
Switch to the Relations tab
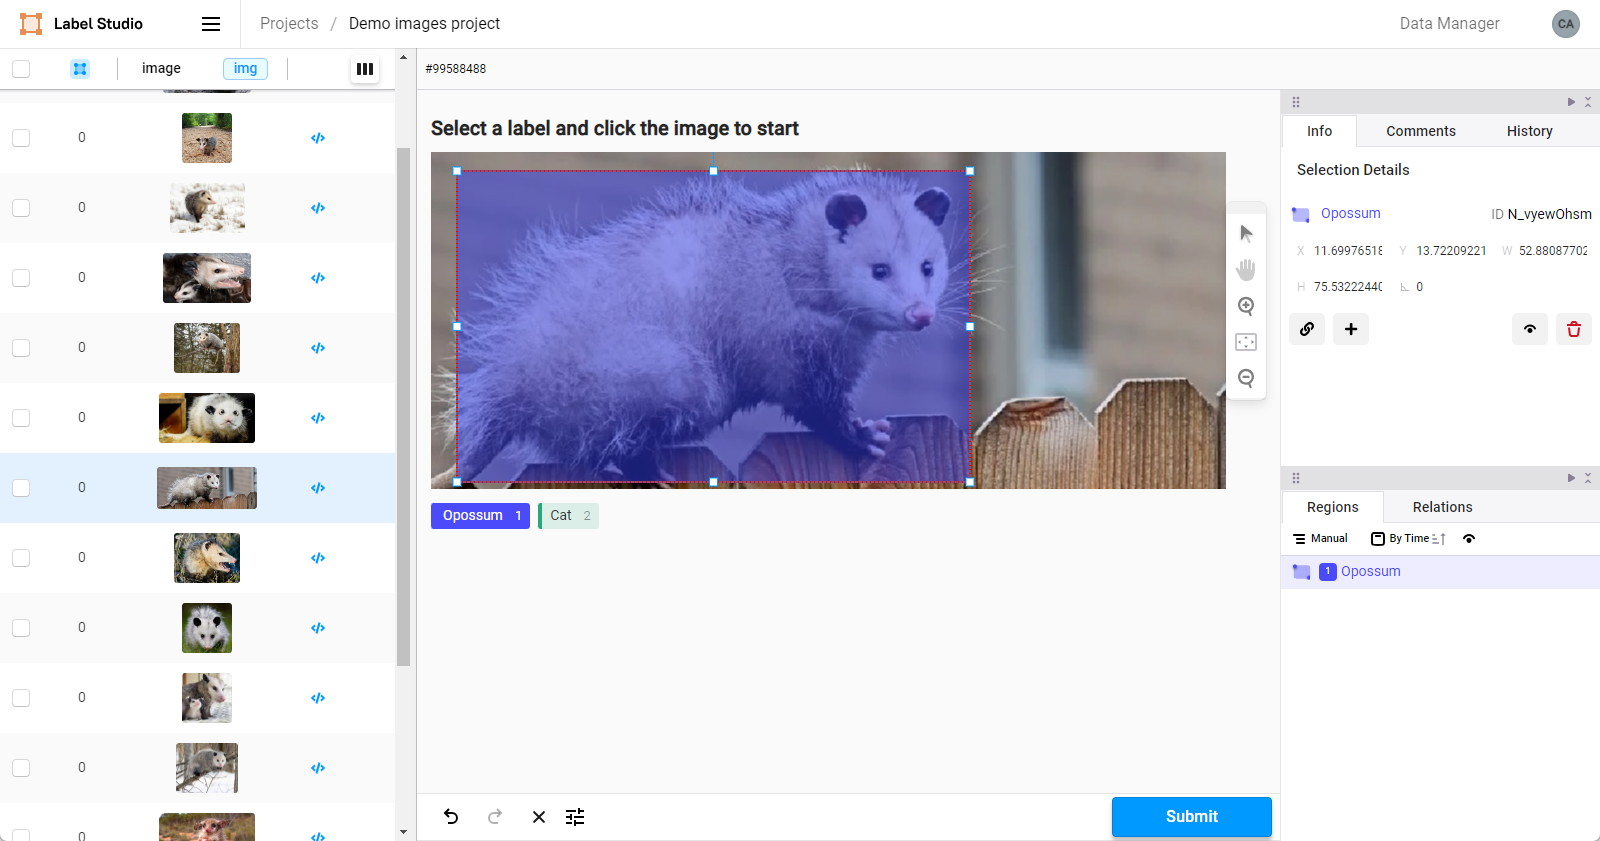[1442, 507]
